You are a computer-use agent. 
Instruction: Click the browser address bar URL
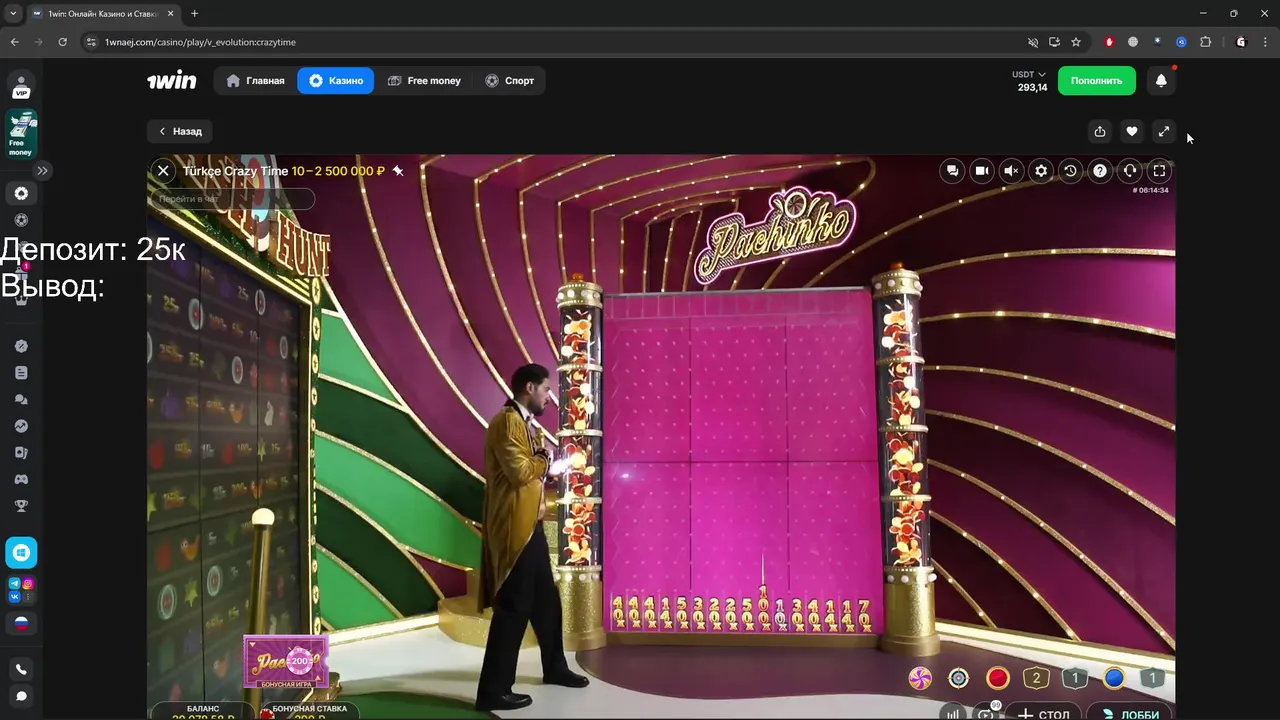(200, 42)
